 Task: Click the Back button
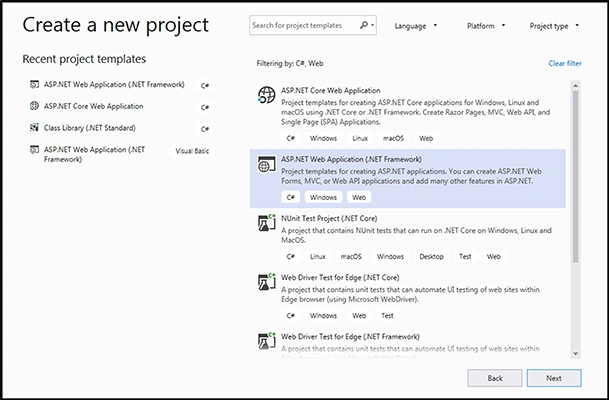coord(495,378)
